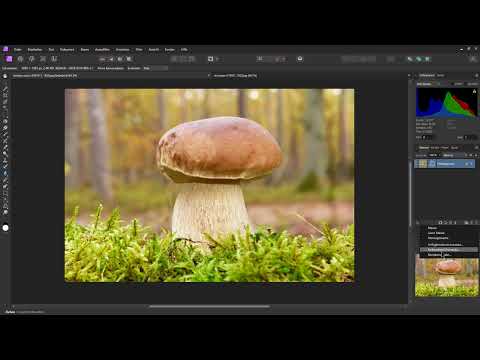
Task: Click the navigator mushroom preview thumbnail
Action: pos(447,276)
